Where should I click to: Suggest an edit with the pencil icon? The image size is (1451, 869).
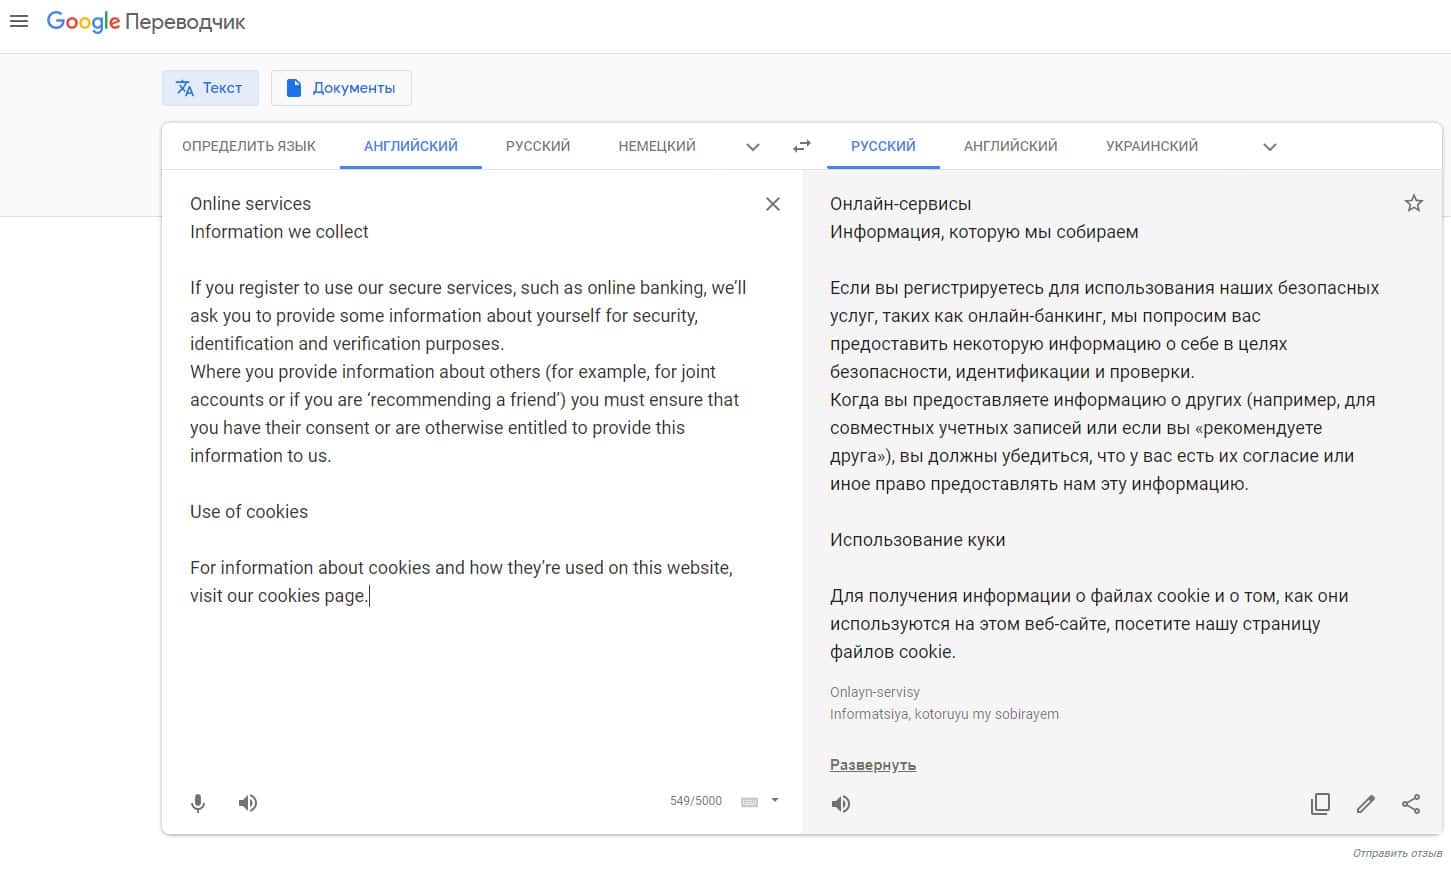point(1366,804)
